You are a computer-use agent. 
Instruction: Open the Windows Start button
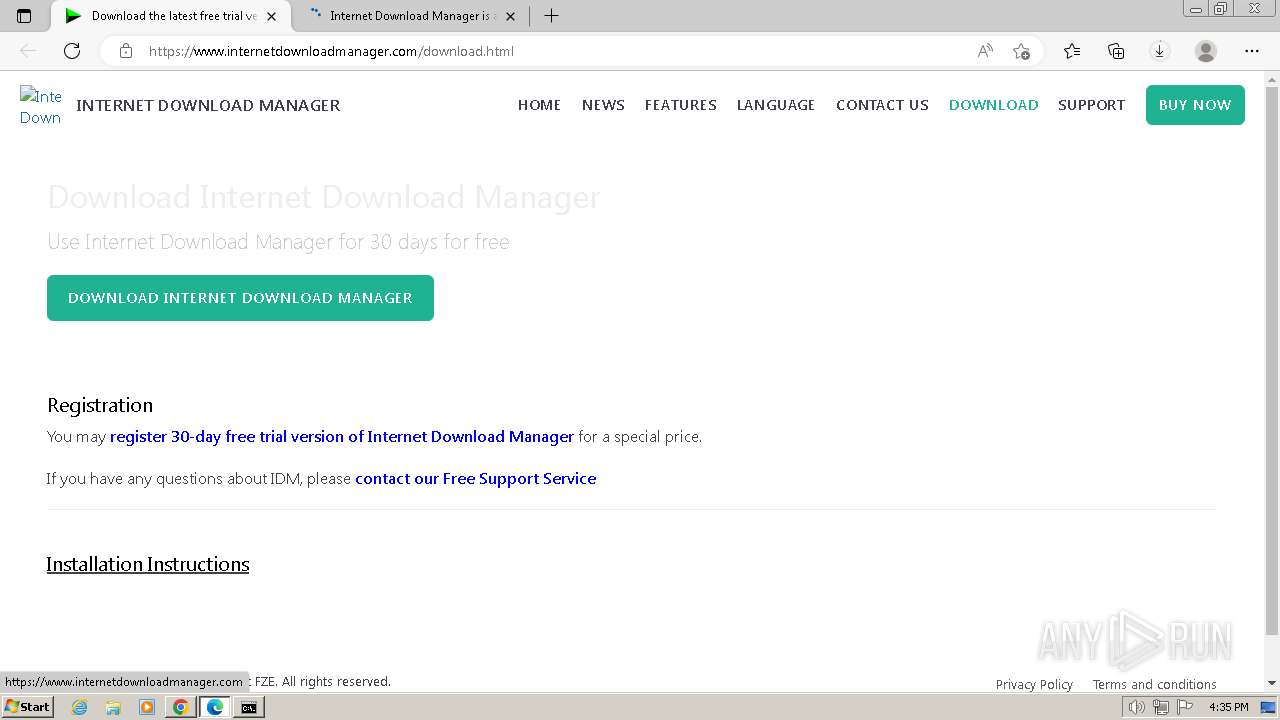[27, 707]
